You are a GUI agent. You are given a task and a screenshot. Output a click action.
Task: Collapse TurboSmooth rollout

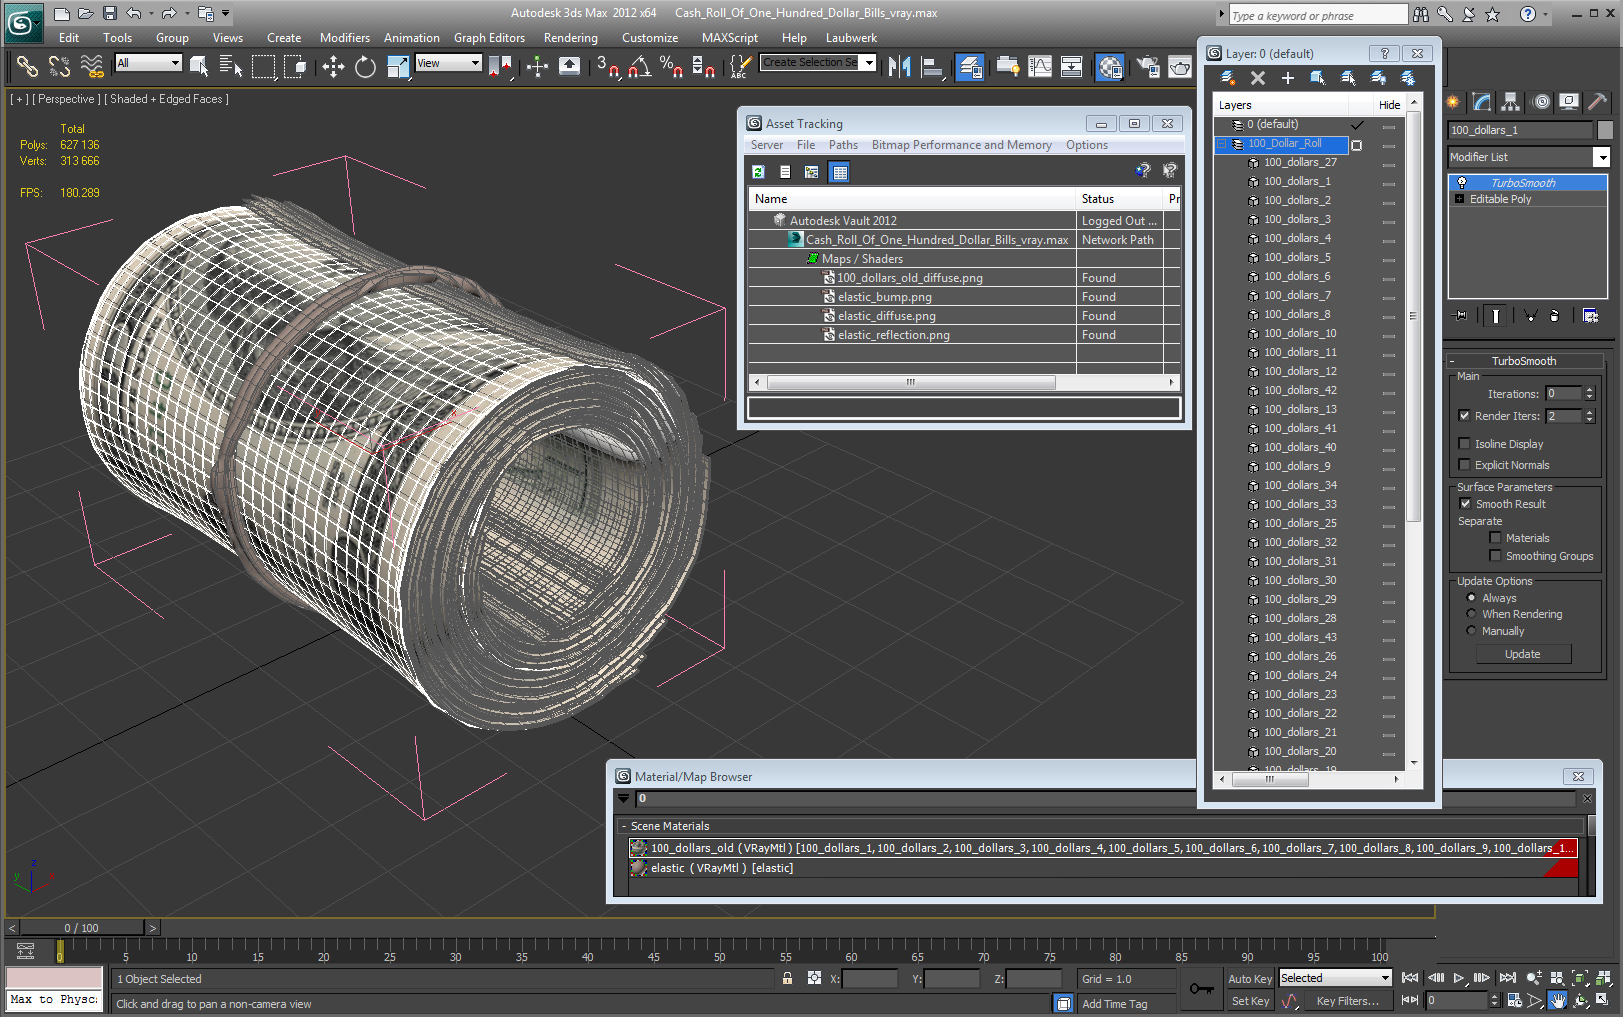point(1524,361)
